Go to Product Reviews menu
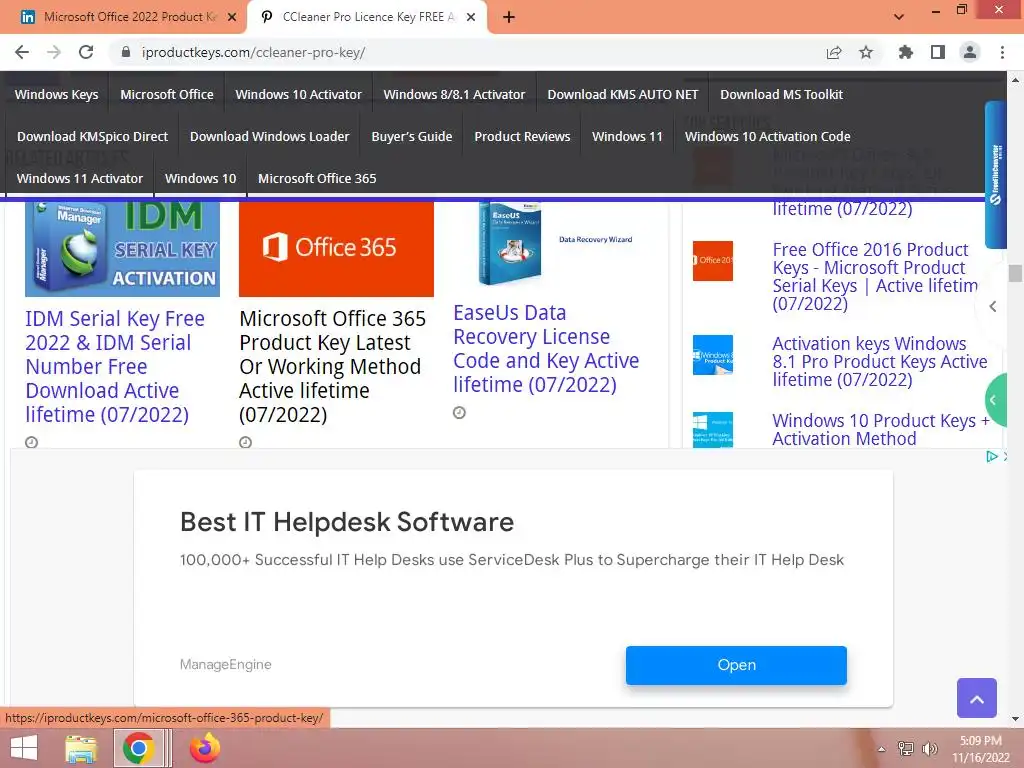 pos(522,136)
